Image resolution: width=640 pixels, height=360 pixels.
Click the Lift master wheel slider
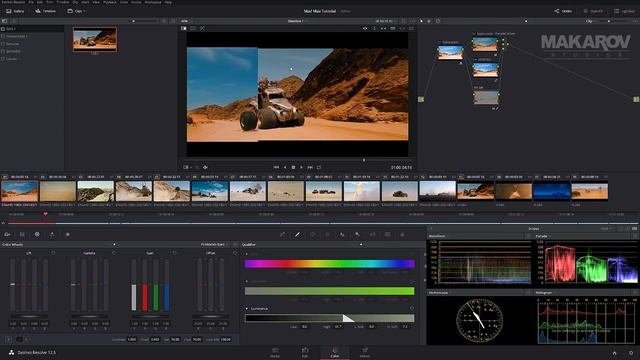29,316
